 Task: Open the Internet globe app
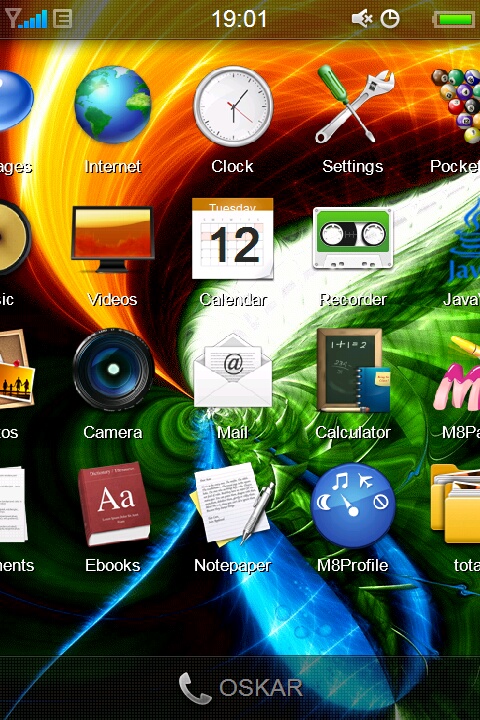click(x=113, y=105)
